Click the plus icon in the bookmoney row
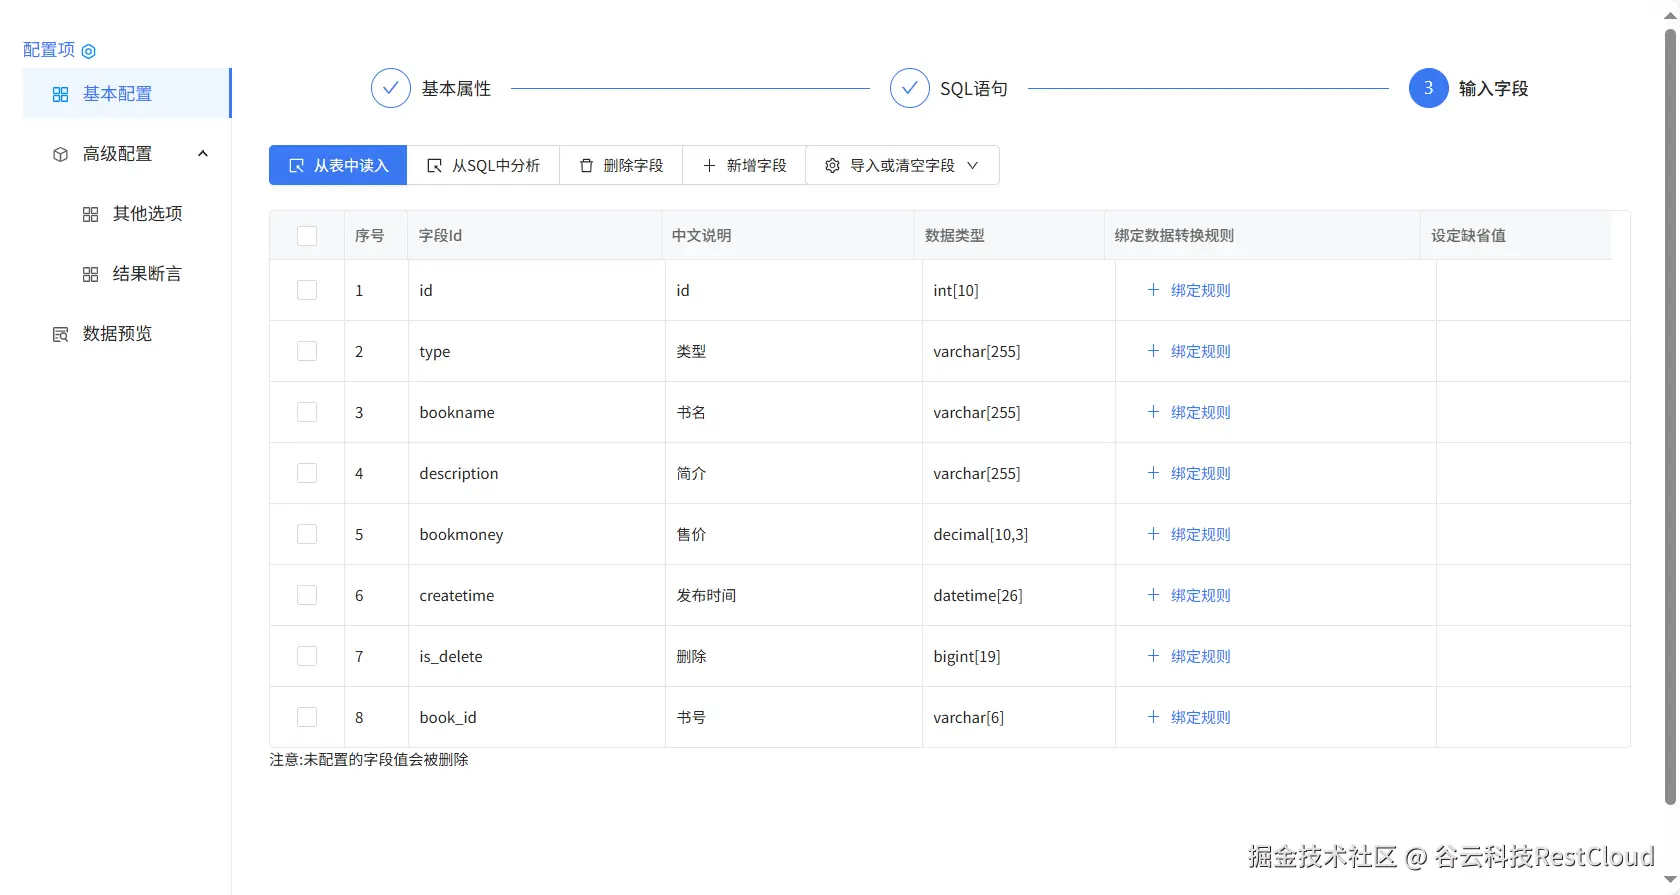1680x895 pixels. 1153,534
